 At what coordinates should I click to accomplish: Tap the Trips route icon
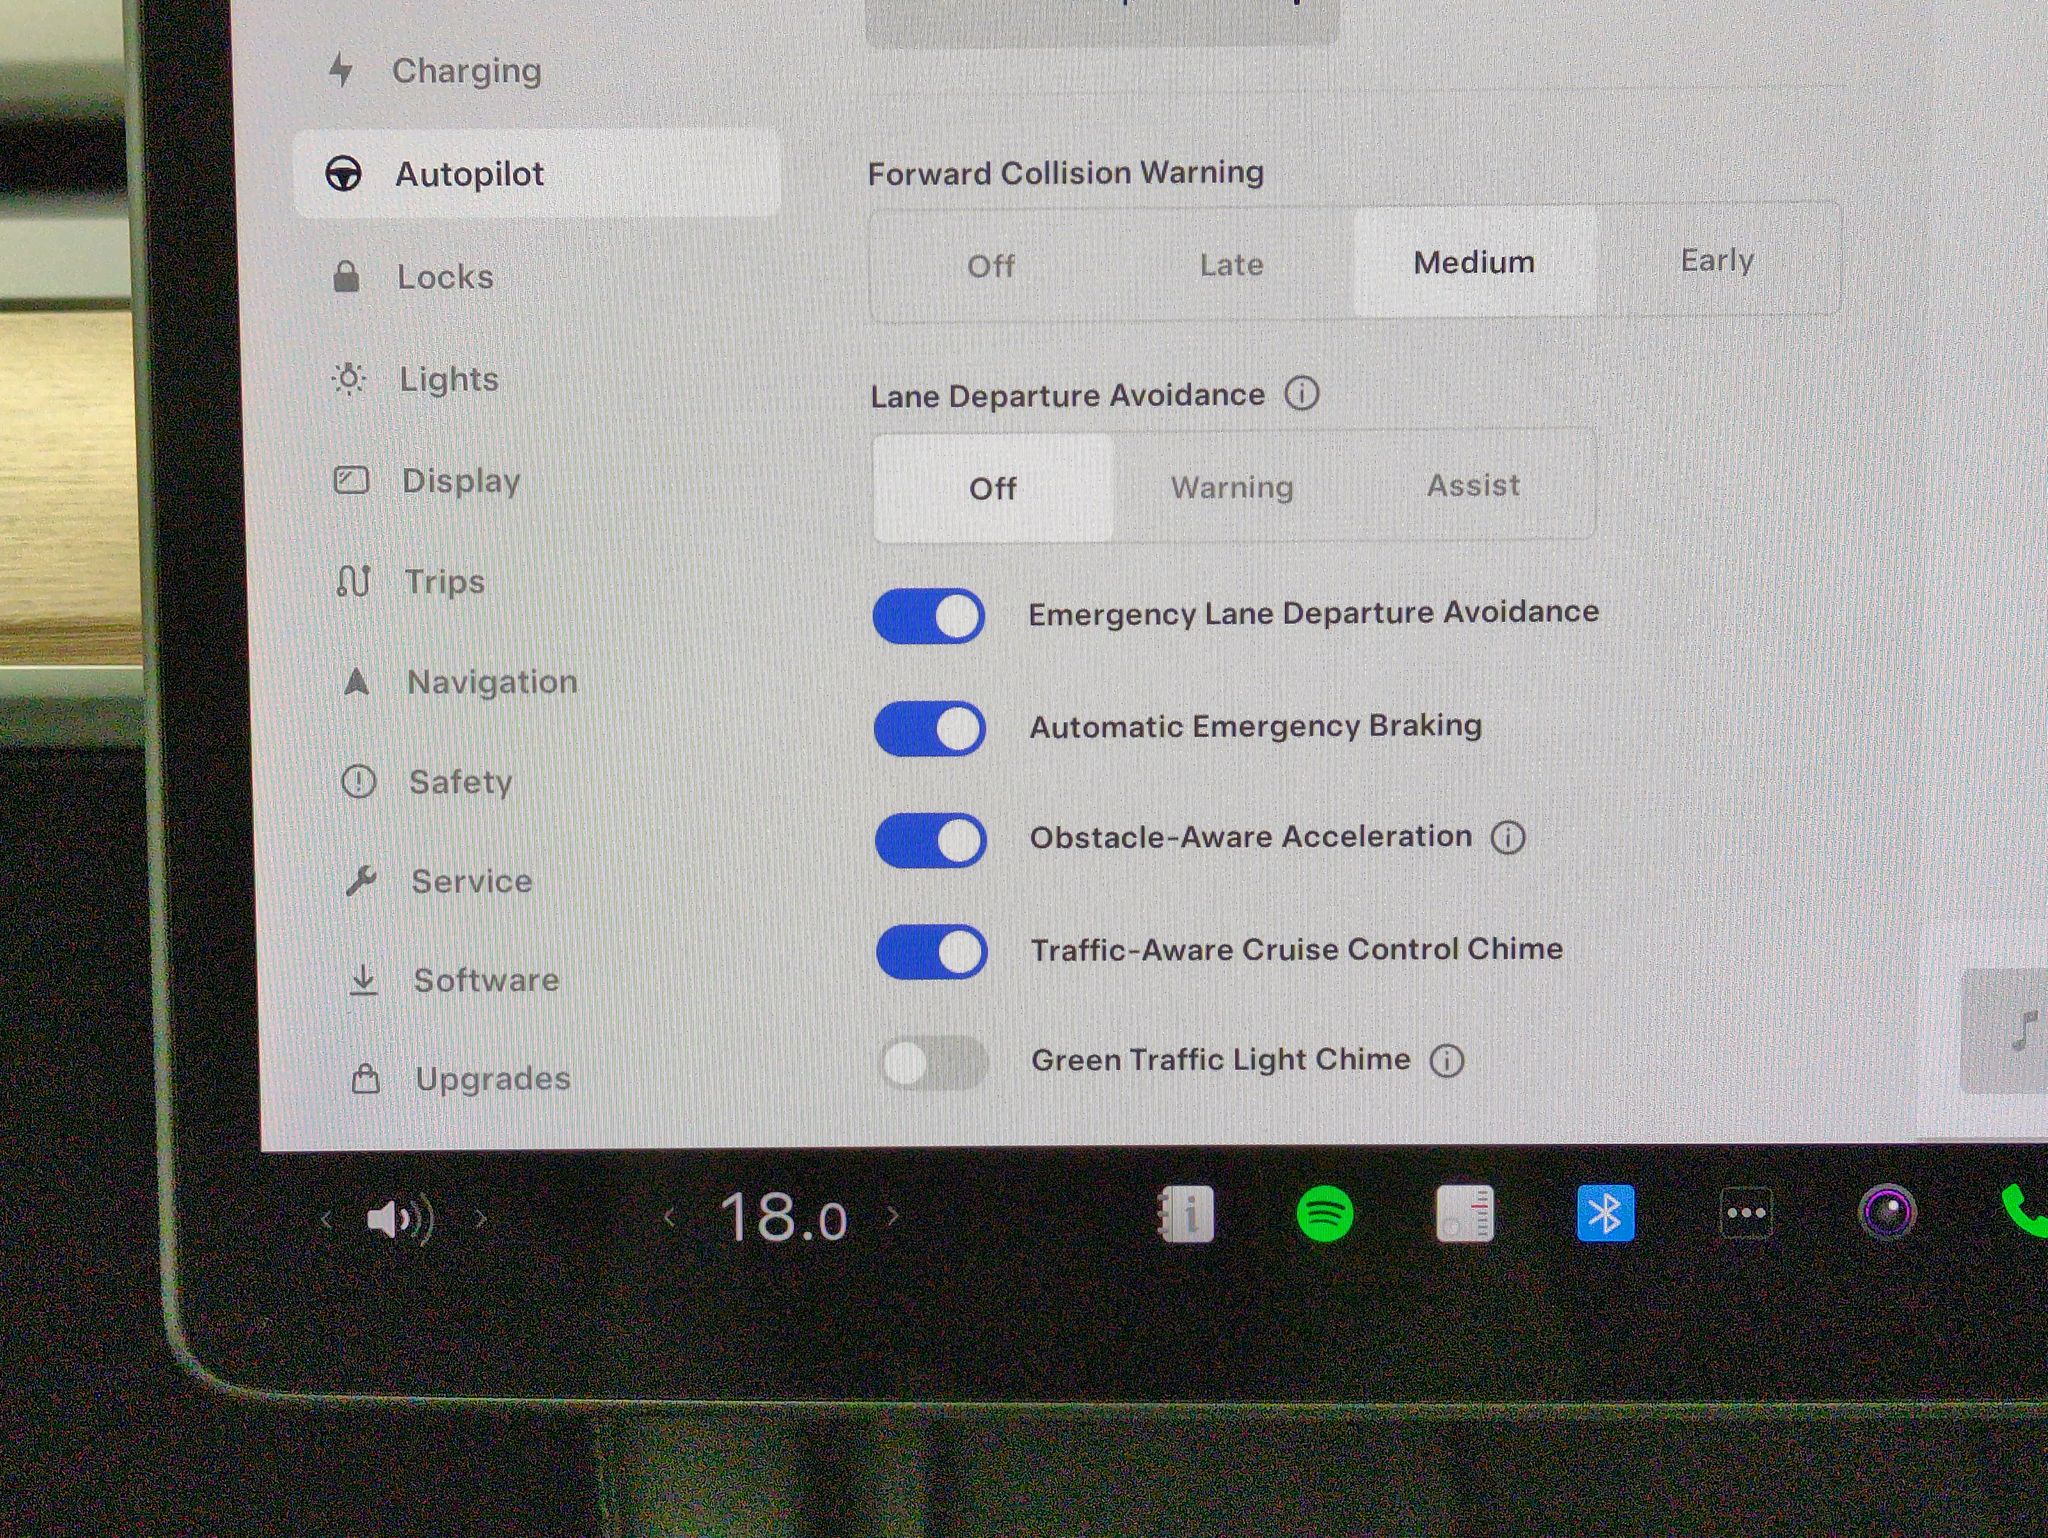tap(354, 581)
